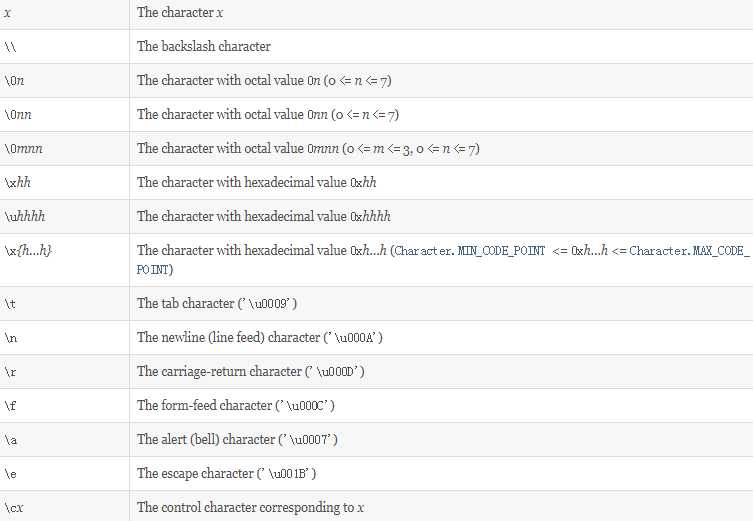The height and width of the screenshot is (521, 753).
Task: Click the \0nn construct cell
Action: point(16,114)
